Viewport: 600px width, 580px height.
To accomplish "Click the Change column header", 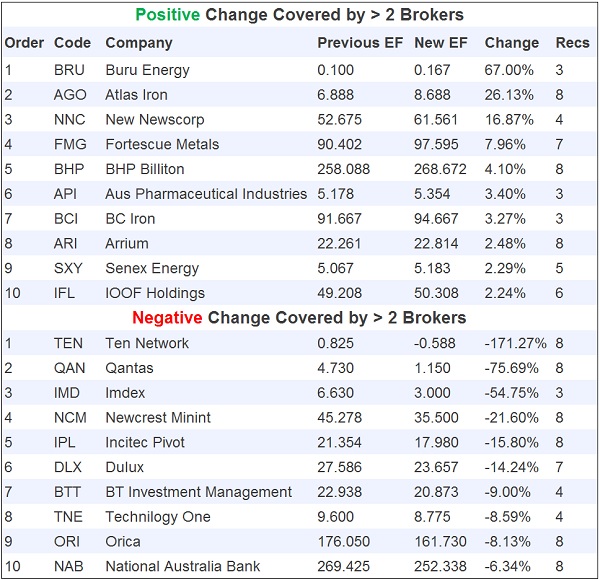I will (511, 43).
